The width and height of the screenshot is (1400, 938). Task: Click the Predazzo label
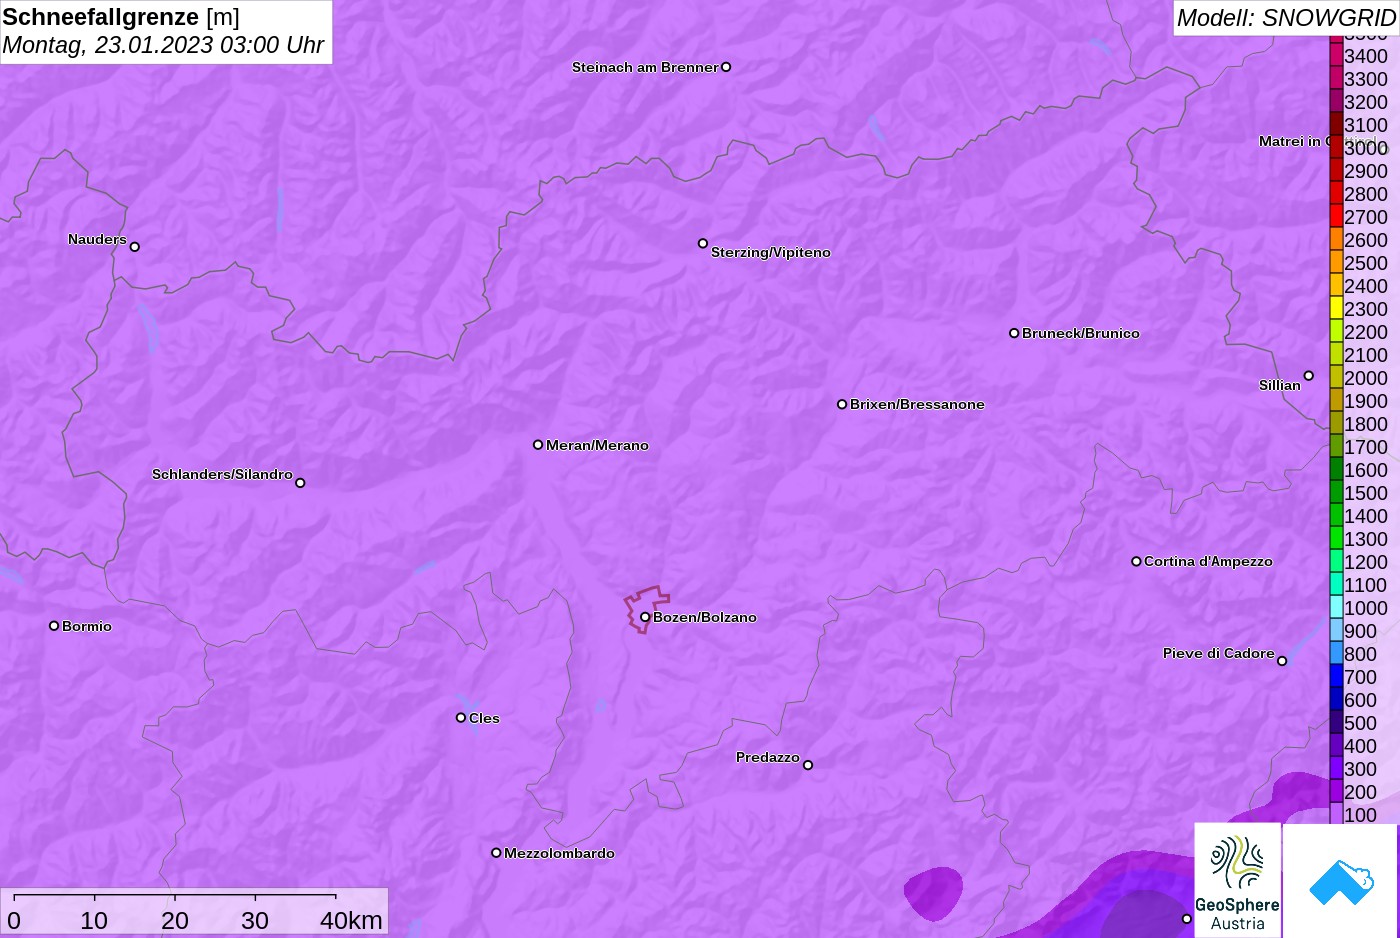(x=768, y=757)
